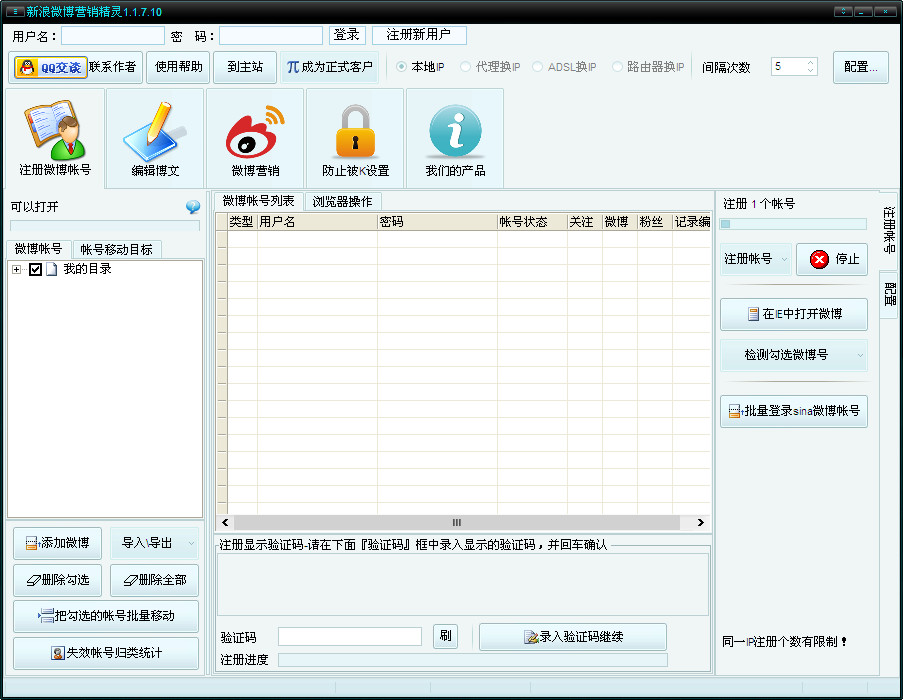
Task: Click the 帐号状态 column header
Action: [x=532, y=222]
